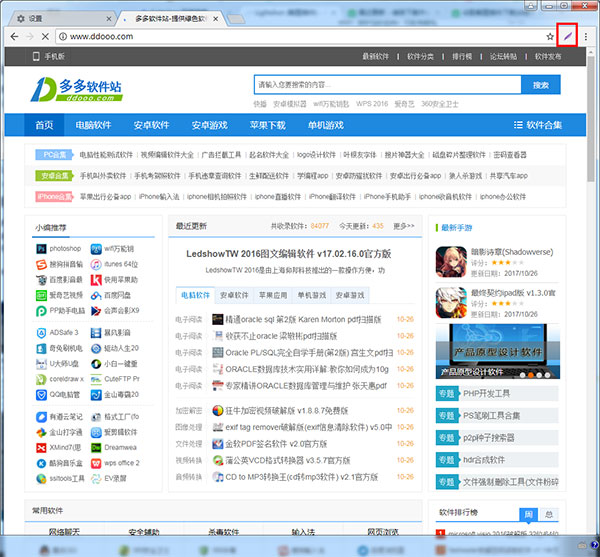Open 电脑软件 in the blue nav bar
600x557 pixels.
[x=93, y=125]
